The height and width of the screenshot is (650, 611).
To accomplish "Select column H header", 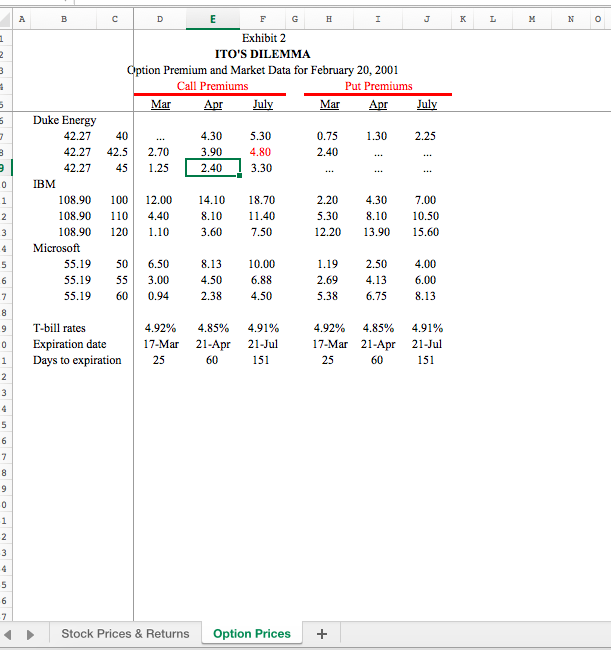I will (329, 19).
